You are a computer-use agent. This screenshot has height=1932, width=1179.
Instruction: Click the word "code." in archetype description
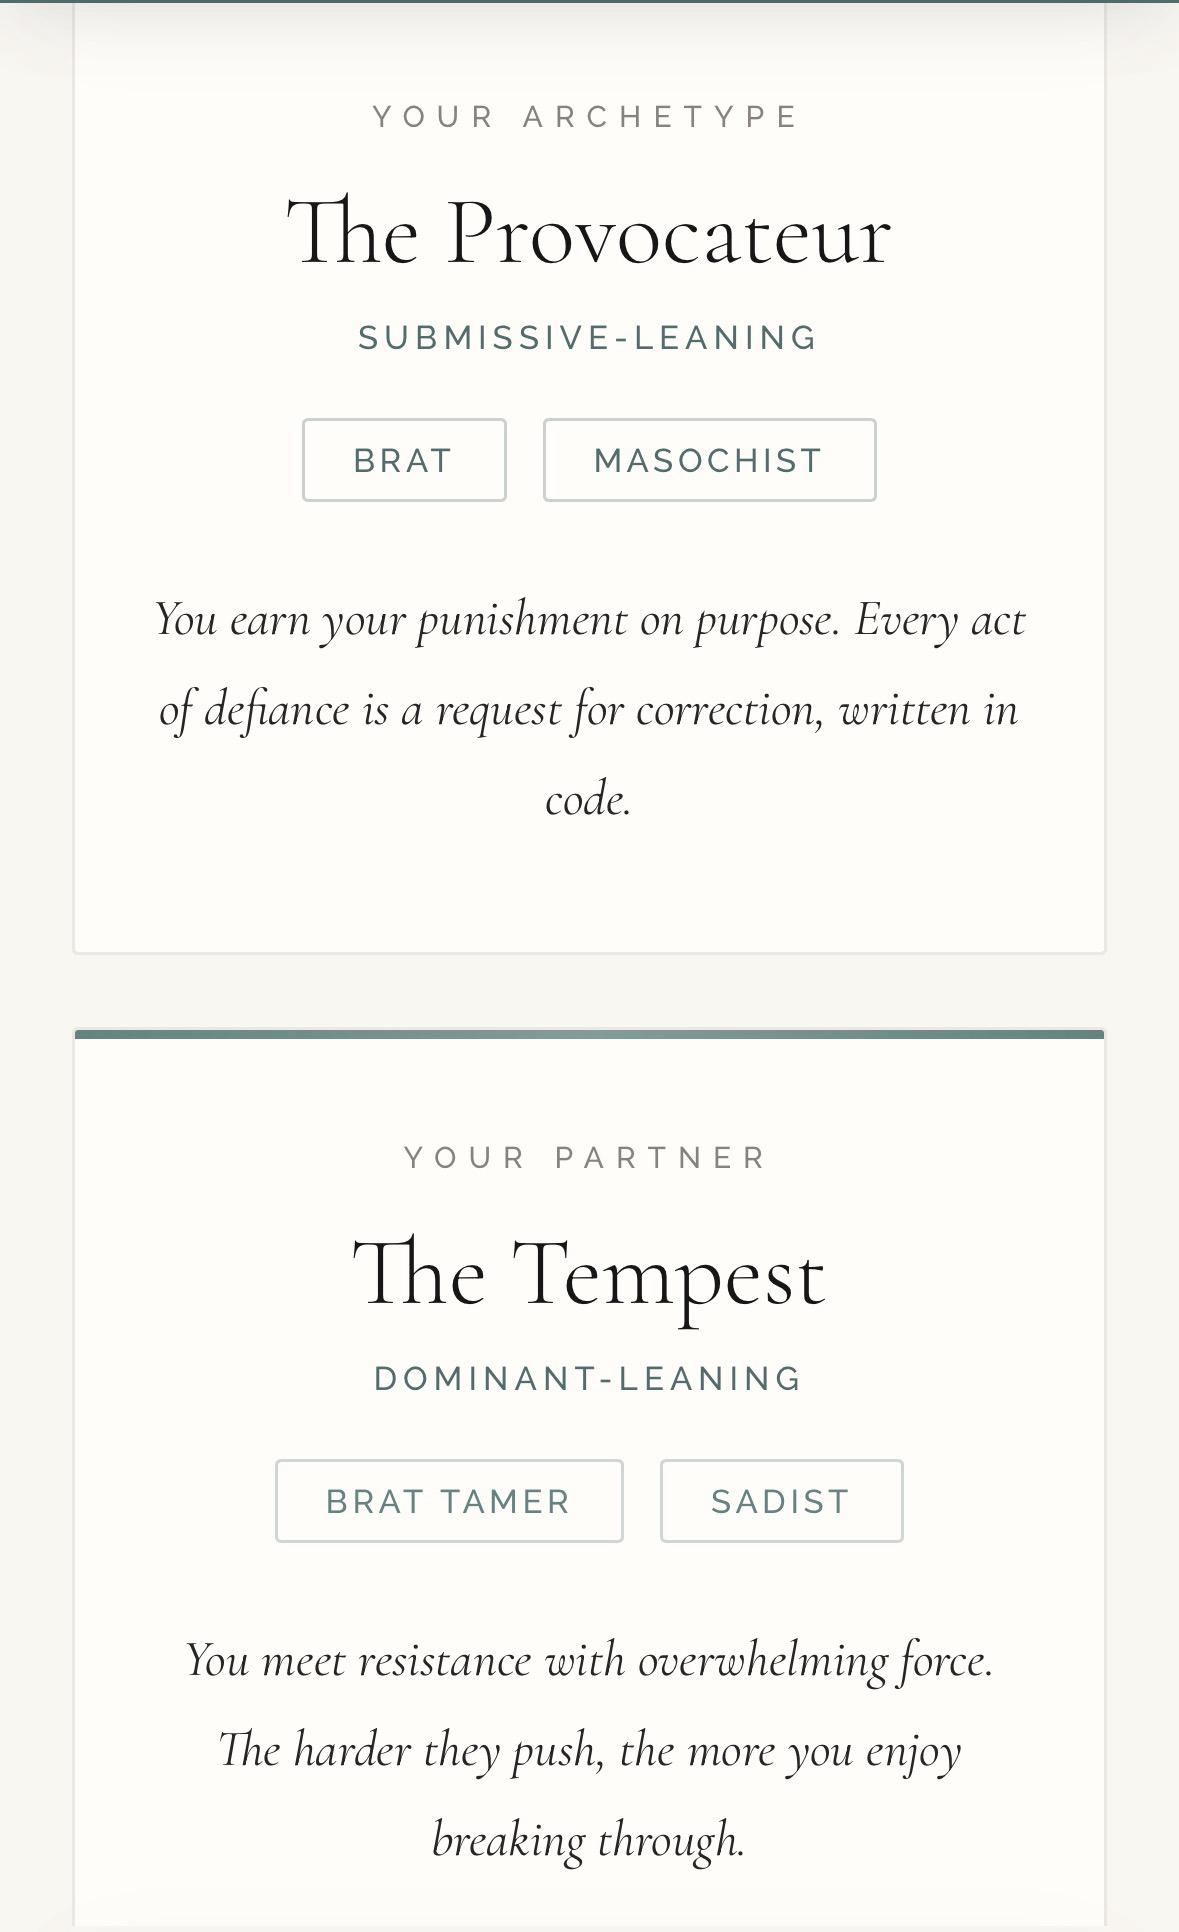[589, 800]
